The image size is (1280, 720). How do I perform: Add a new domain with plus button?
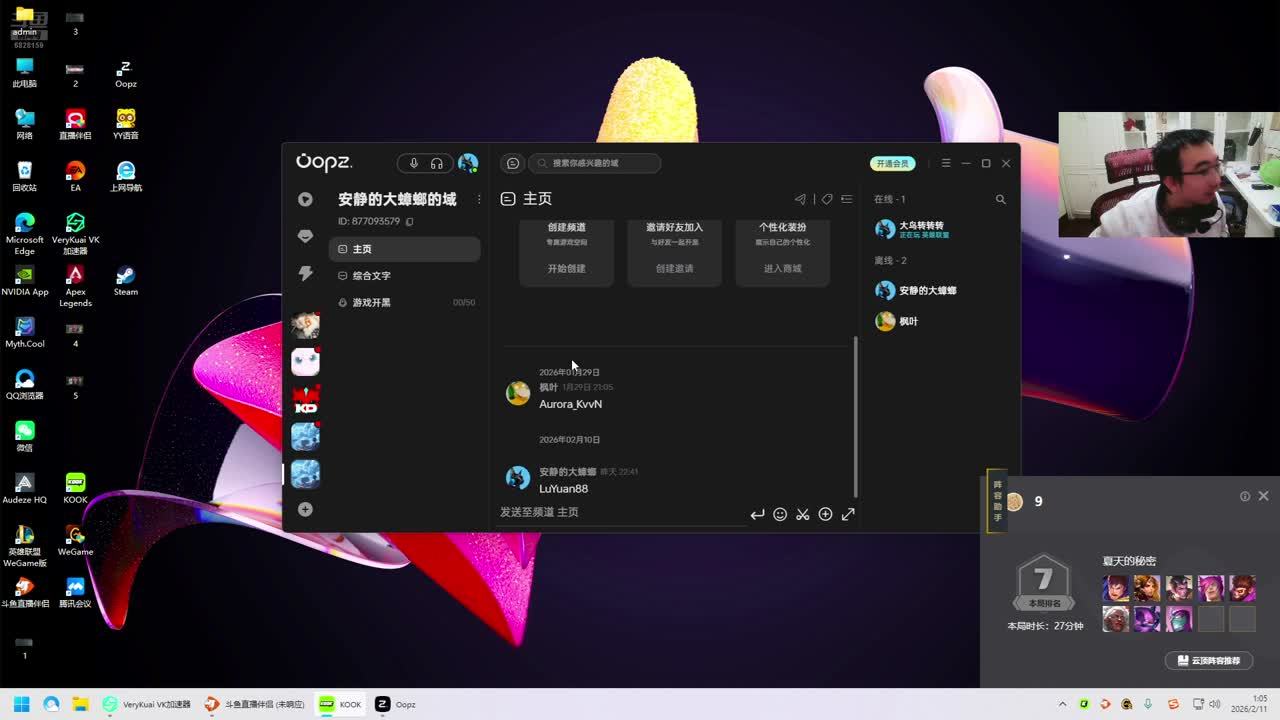tap(305, 509)
